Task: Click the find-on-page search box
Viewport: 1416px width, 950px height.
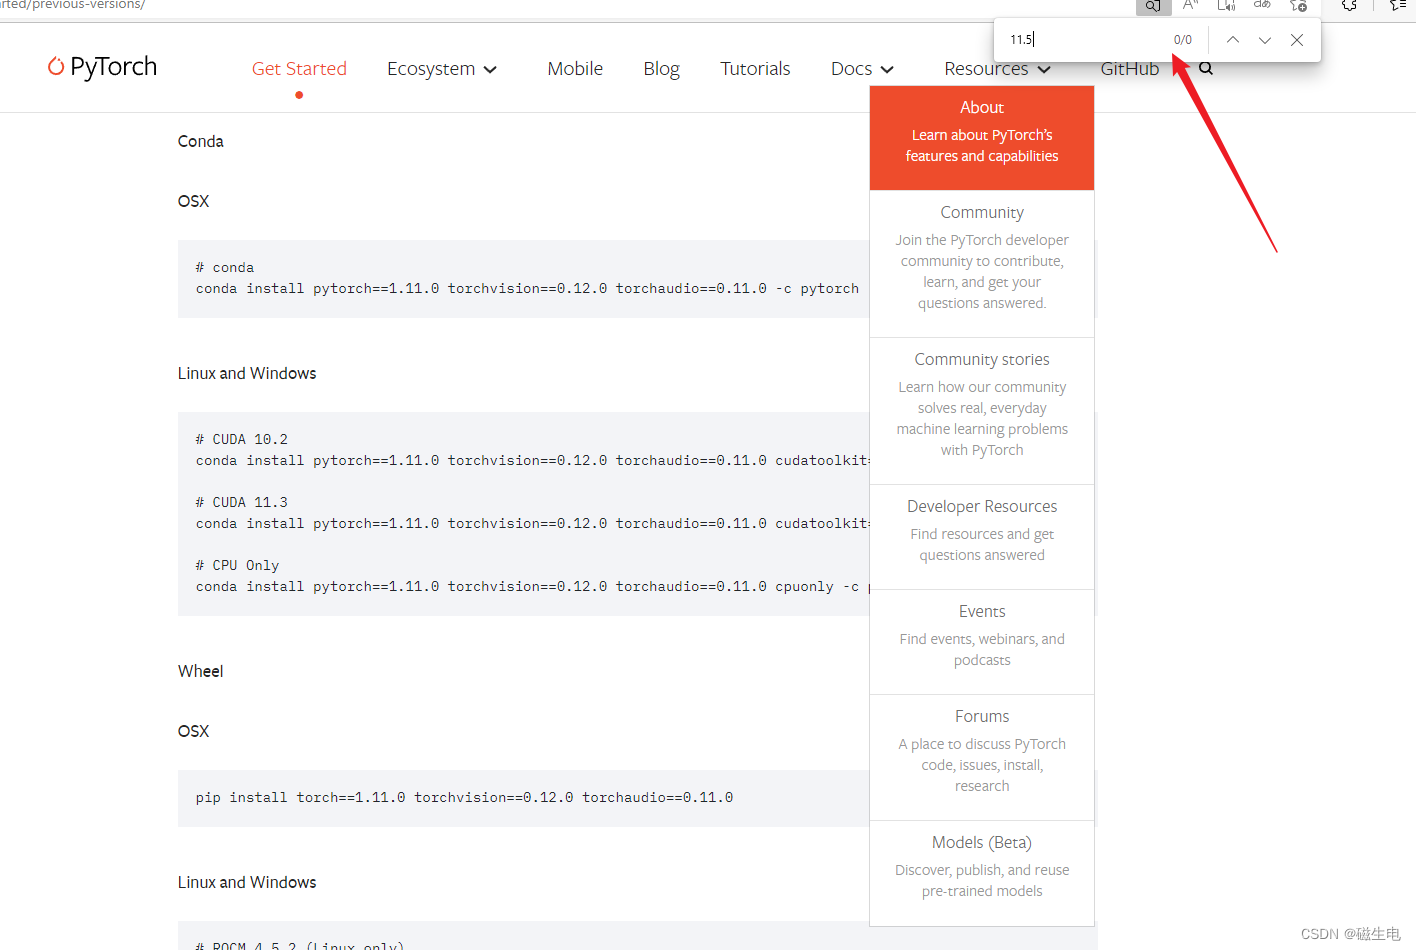Action: click(1085, 40)
